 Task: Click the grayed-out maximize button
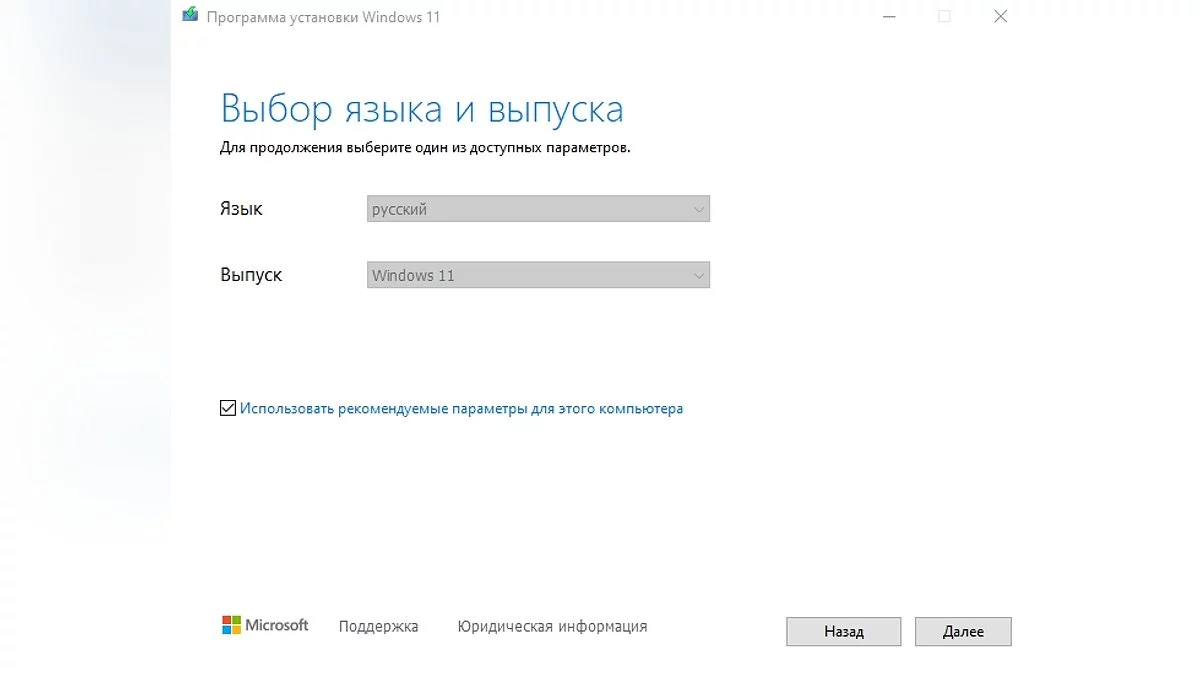944,17
